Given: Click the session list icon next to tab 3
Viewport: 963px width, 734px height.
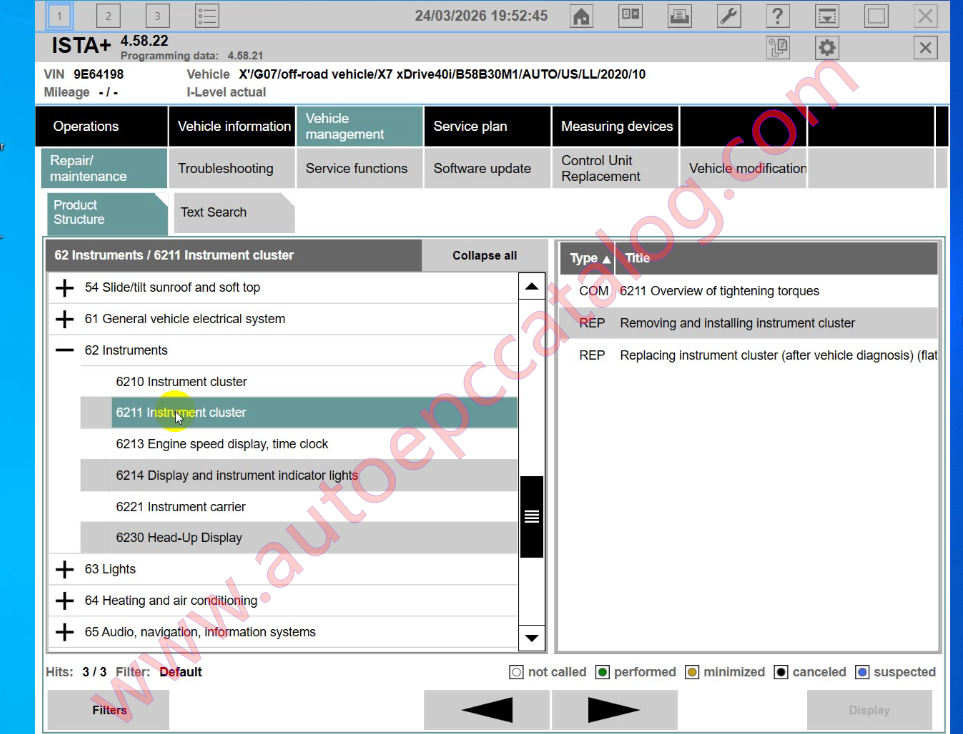Looking at the screenshot, I should (x=208, y=15).
